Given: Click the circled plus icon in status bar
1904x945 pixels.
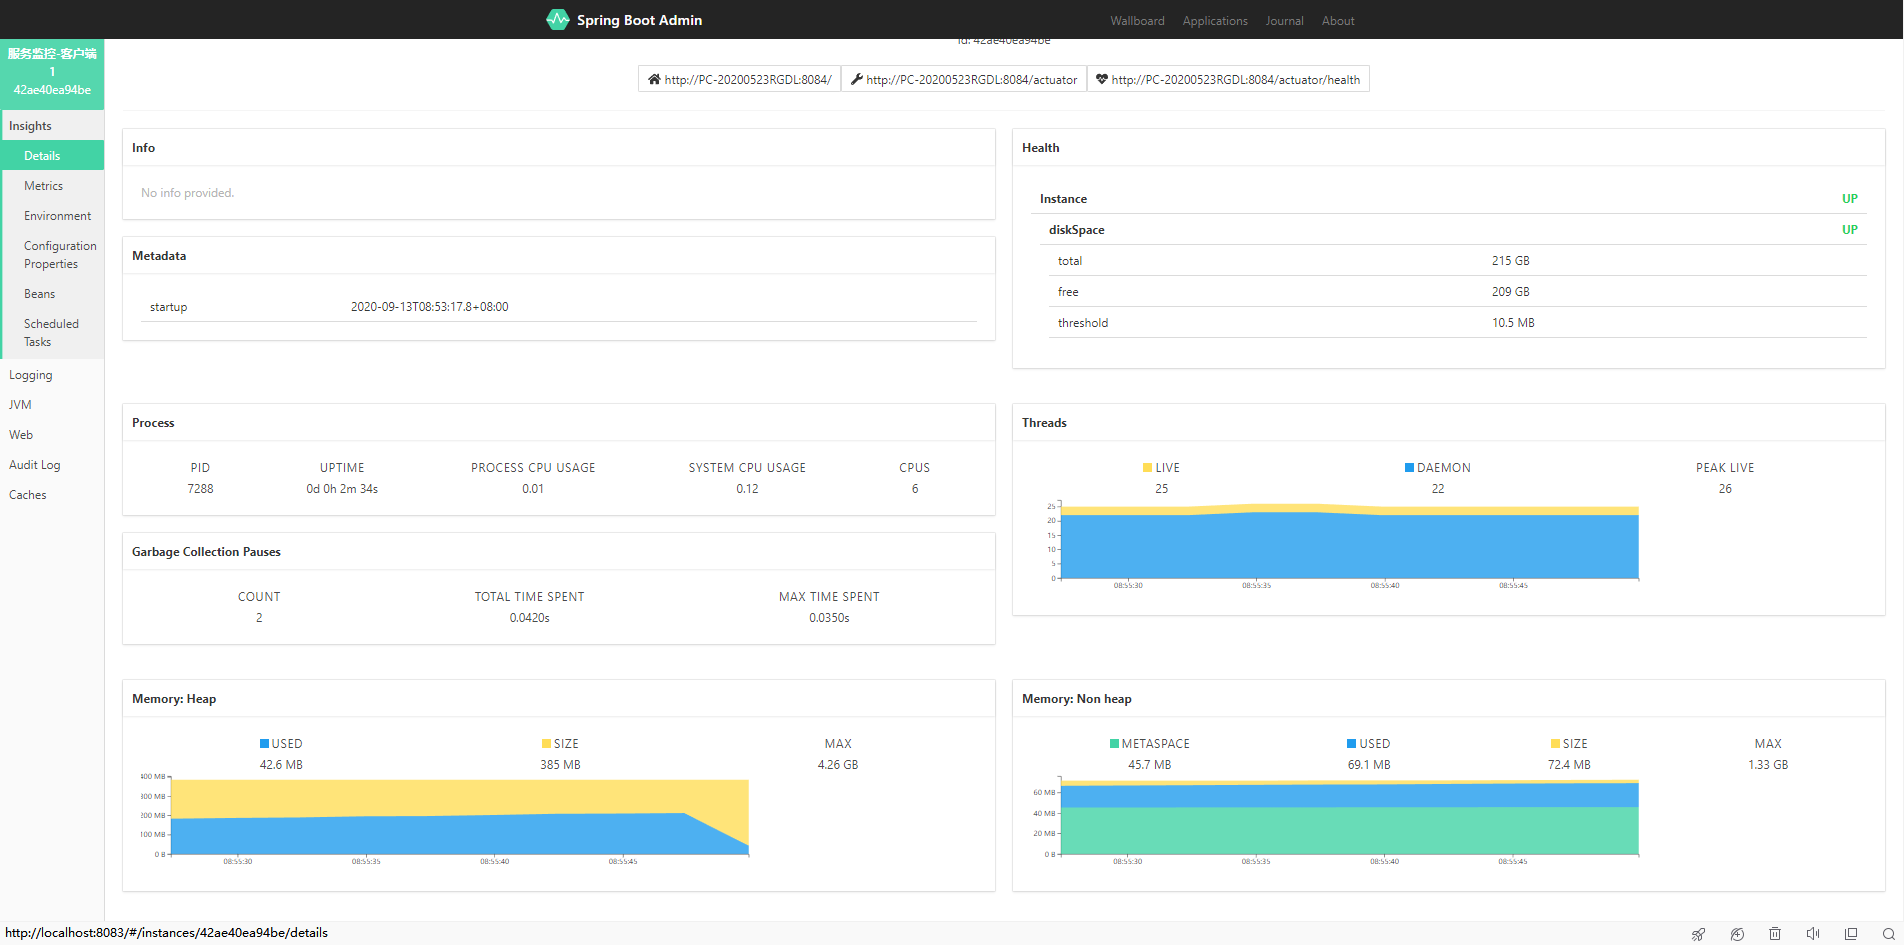Looking at the screenshot, I should [1737, 934].
